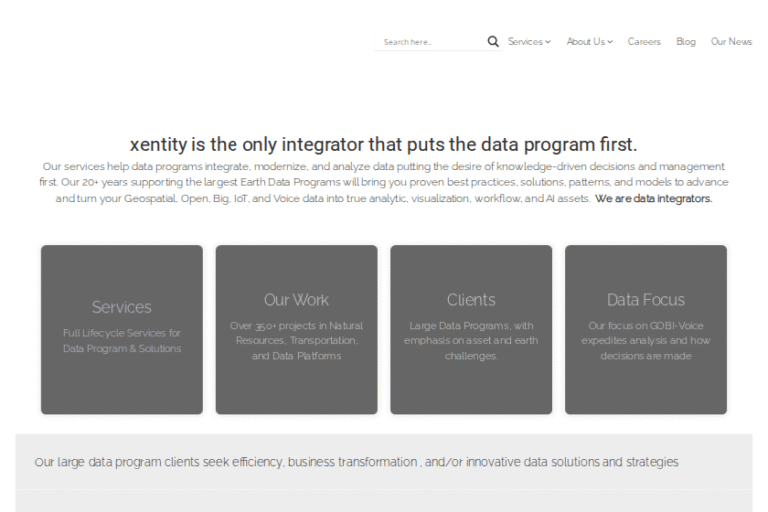
Task: Click 'Large Data Programs' card description
Action: pyautogui.click(x=471, y=340)
